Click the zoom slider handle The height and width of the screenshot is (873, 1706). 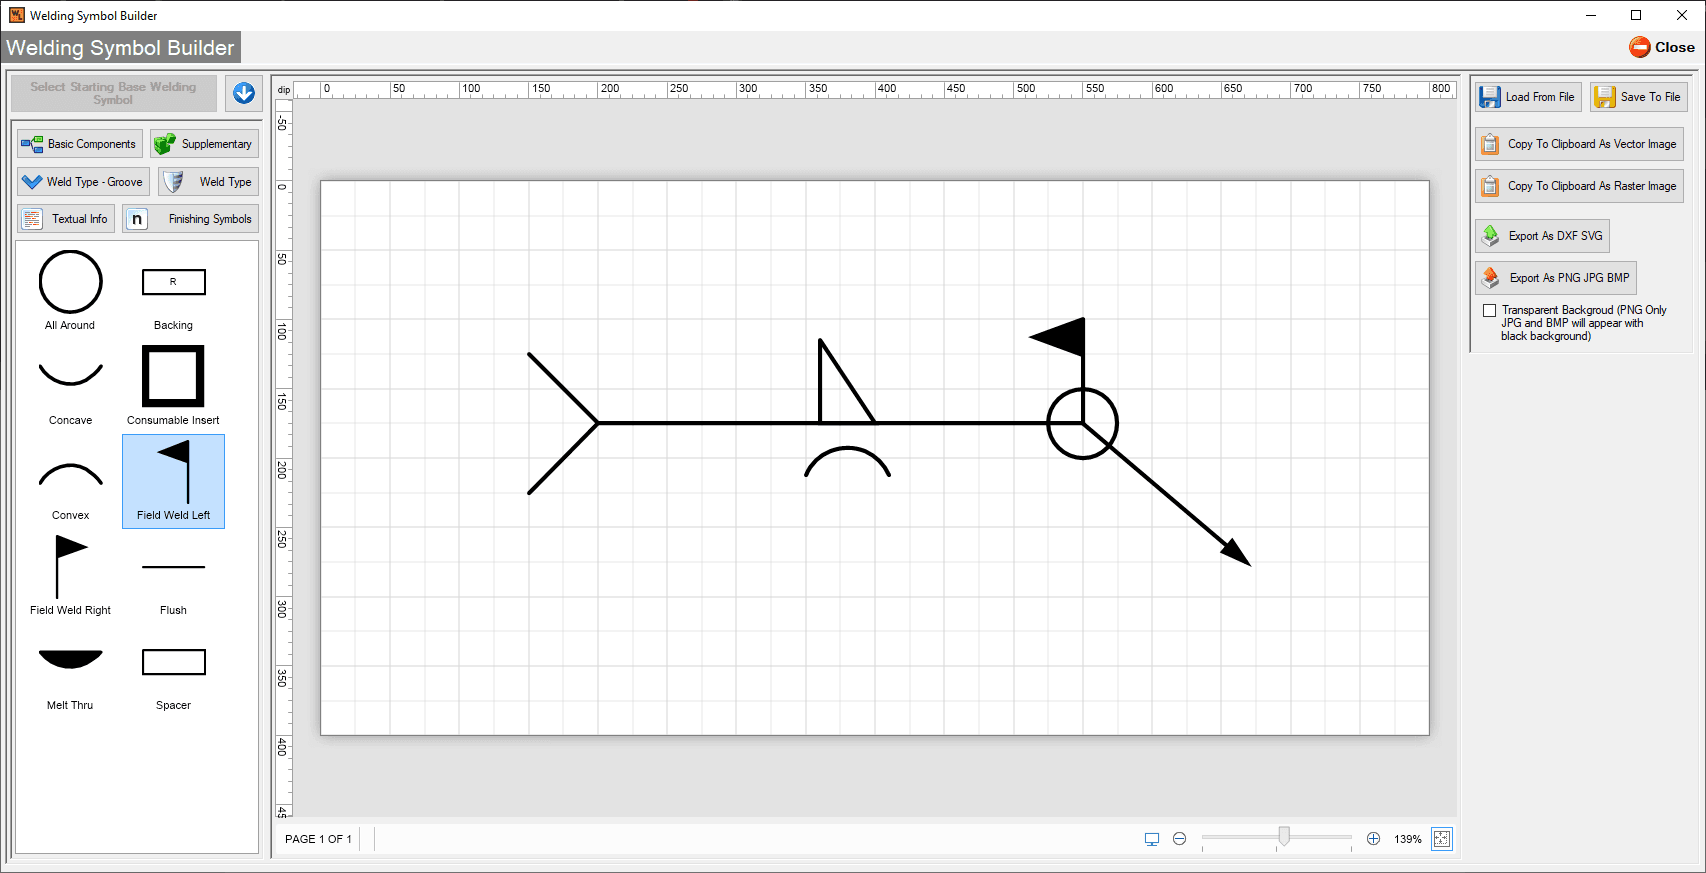[1284, 837]
